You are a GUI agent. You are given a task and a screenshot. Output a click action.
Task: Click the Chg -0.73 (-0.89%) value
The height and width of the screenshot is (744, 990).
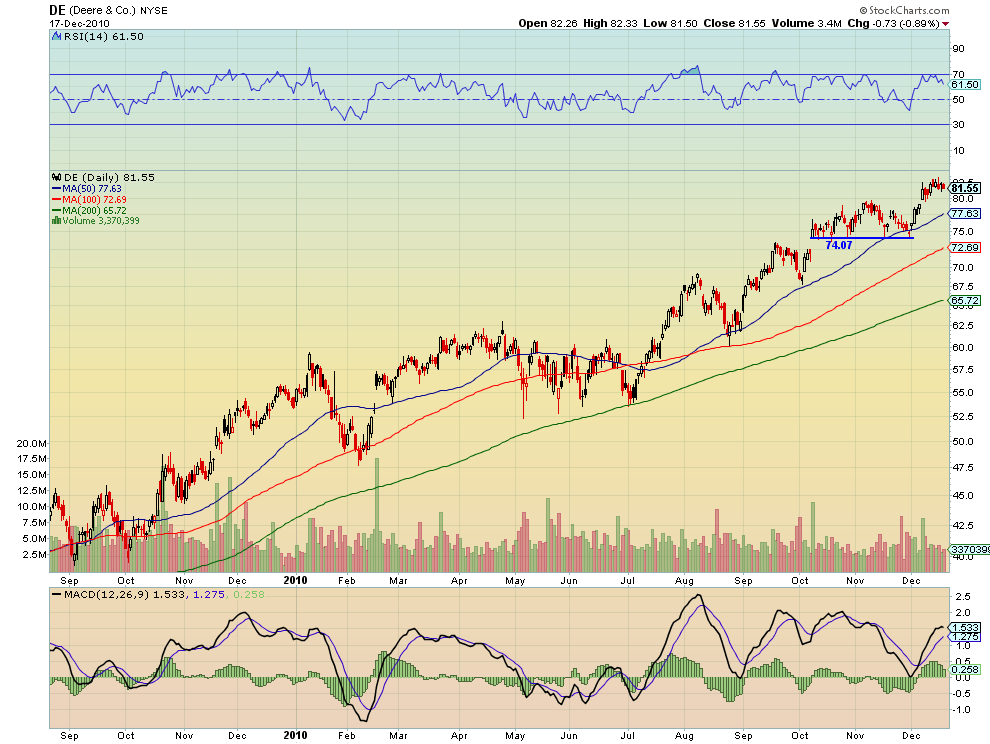pyautogui.click(x=893, y=23)
